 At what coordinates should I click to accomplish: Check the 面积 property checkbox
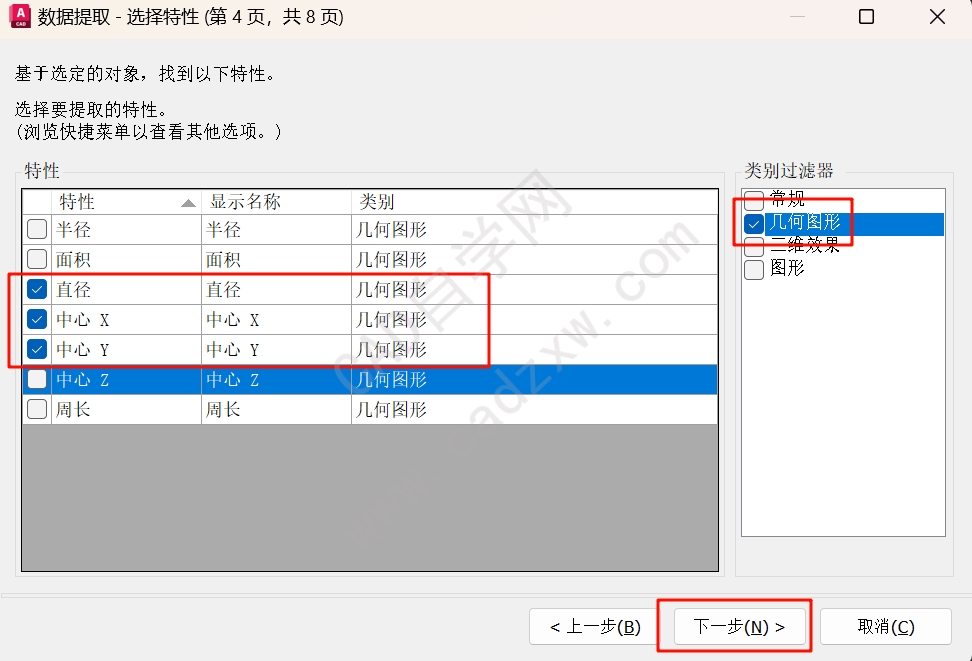(x=37, y=259)
